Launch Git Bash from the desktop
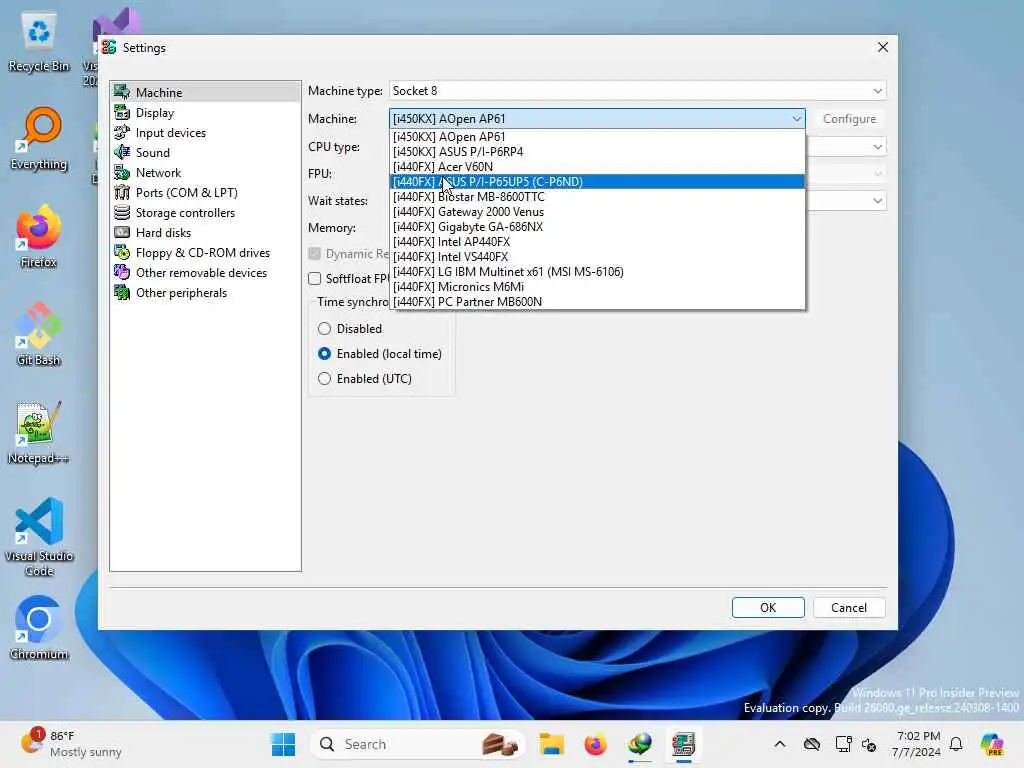1024x768 pixels. coord(39,335)
